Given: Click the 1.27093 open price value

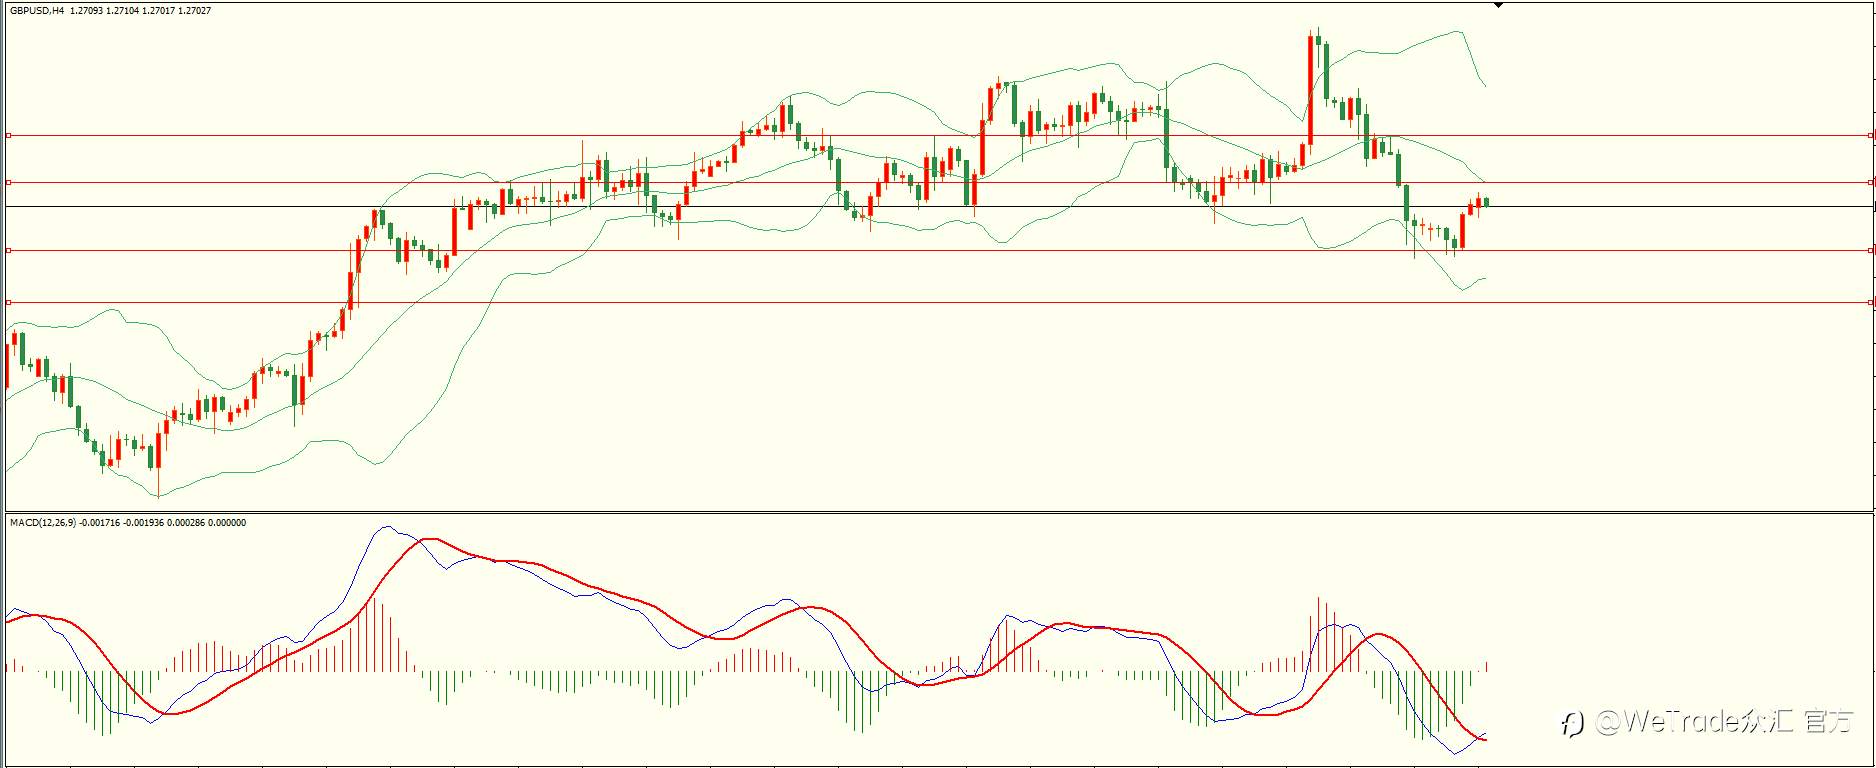Looking at the screenshot, I should pos(87,10).
